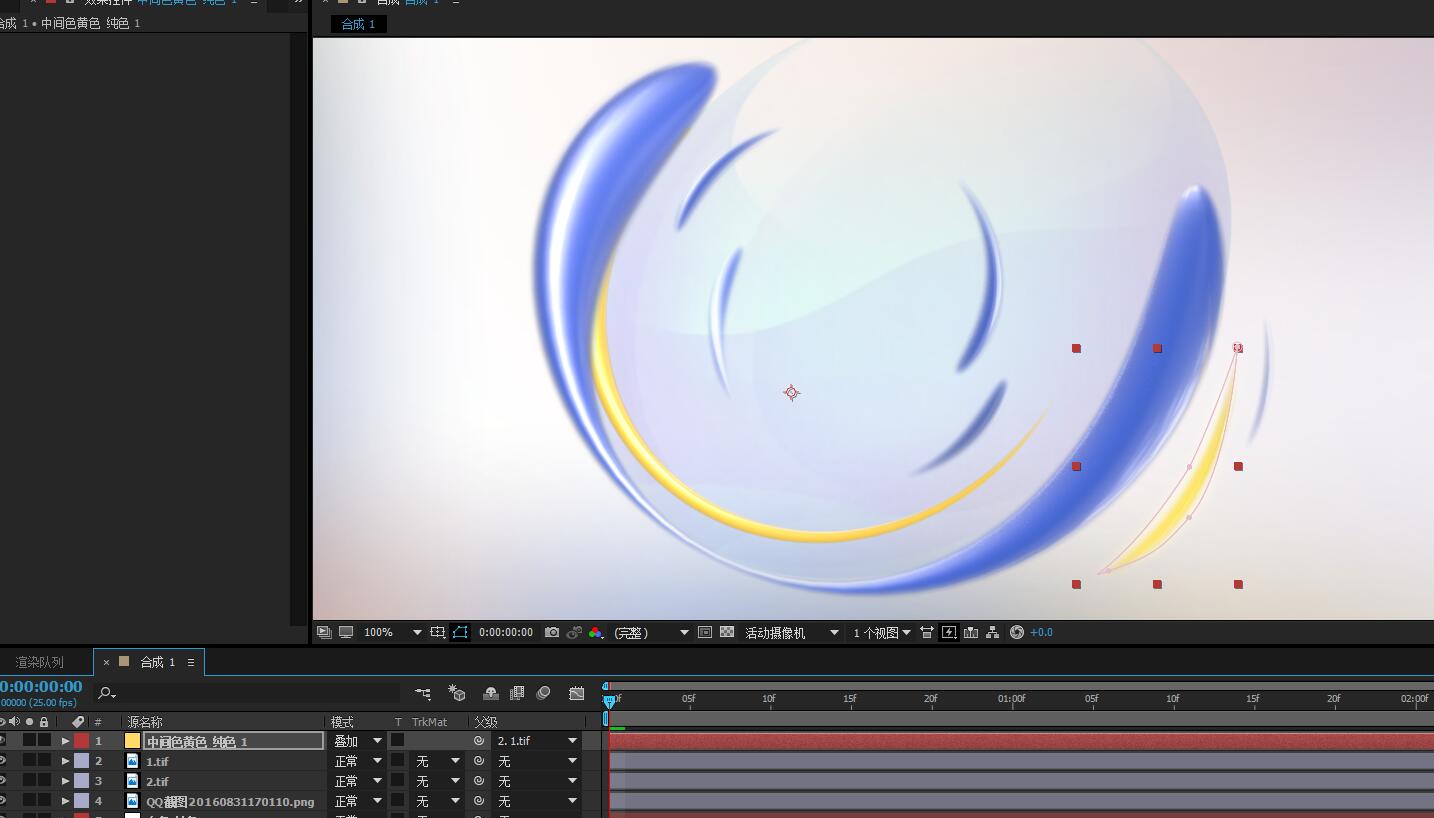Screen dimensions: 1434x818
Task: Toggle visibility of QQ截图 layer 4
Action: click(3, 801)
